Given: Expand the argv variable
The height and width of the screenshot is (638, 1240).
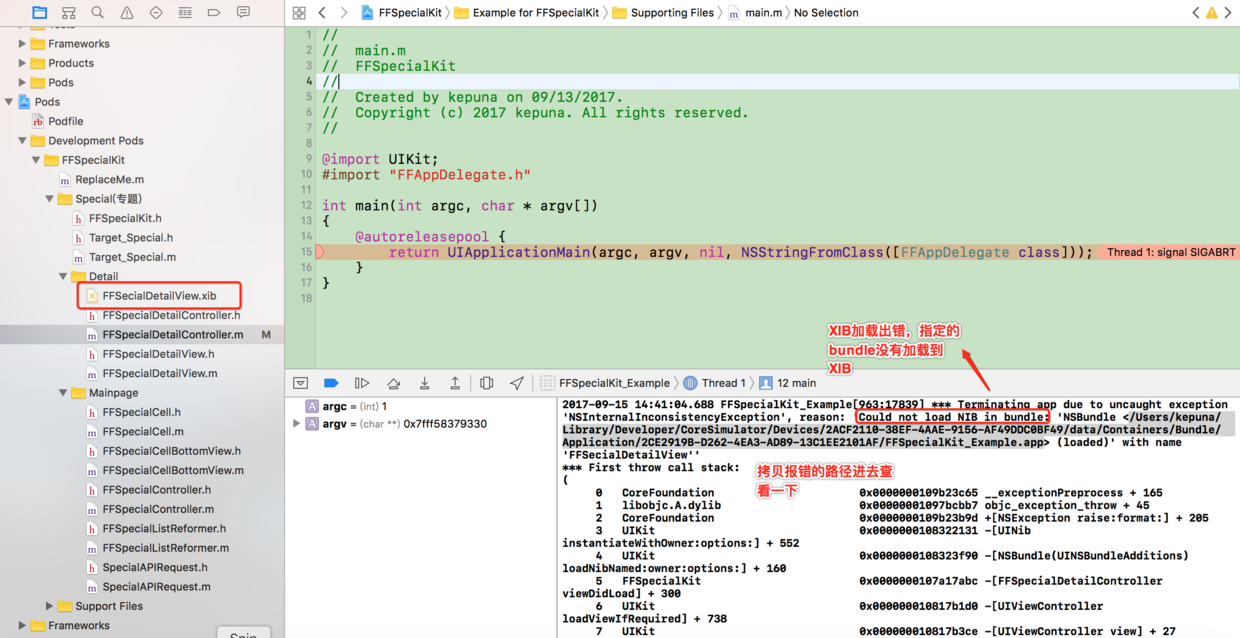Looking at the screenshot, I should 296,424.
